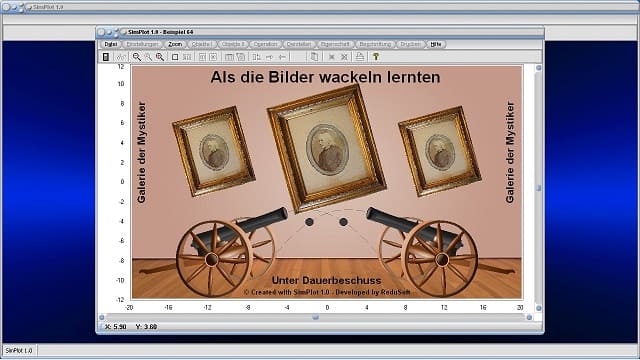The height and width of the screenshot is (360, 640).
Task: Open the Operation menu
Action: click(265, 44)
